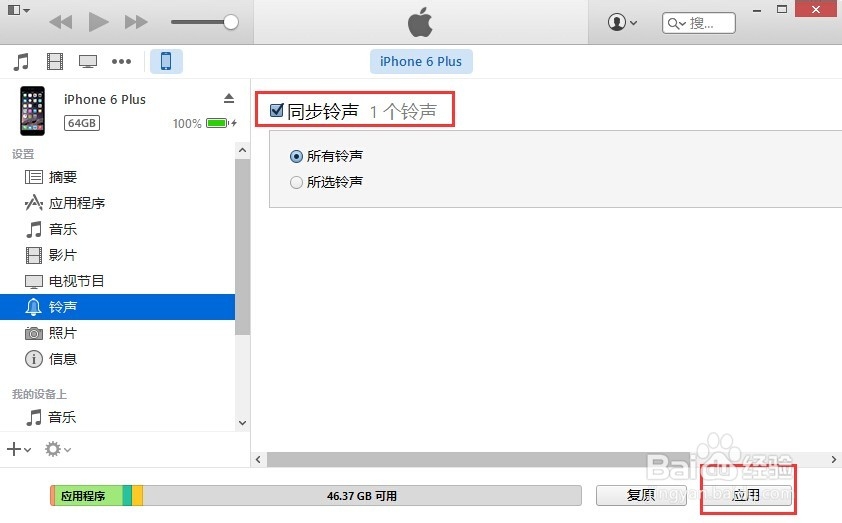Open 影片 (Movies) in sidebar
The image size is (842, 523).
pos(117,255)
